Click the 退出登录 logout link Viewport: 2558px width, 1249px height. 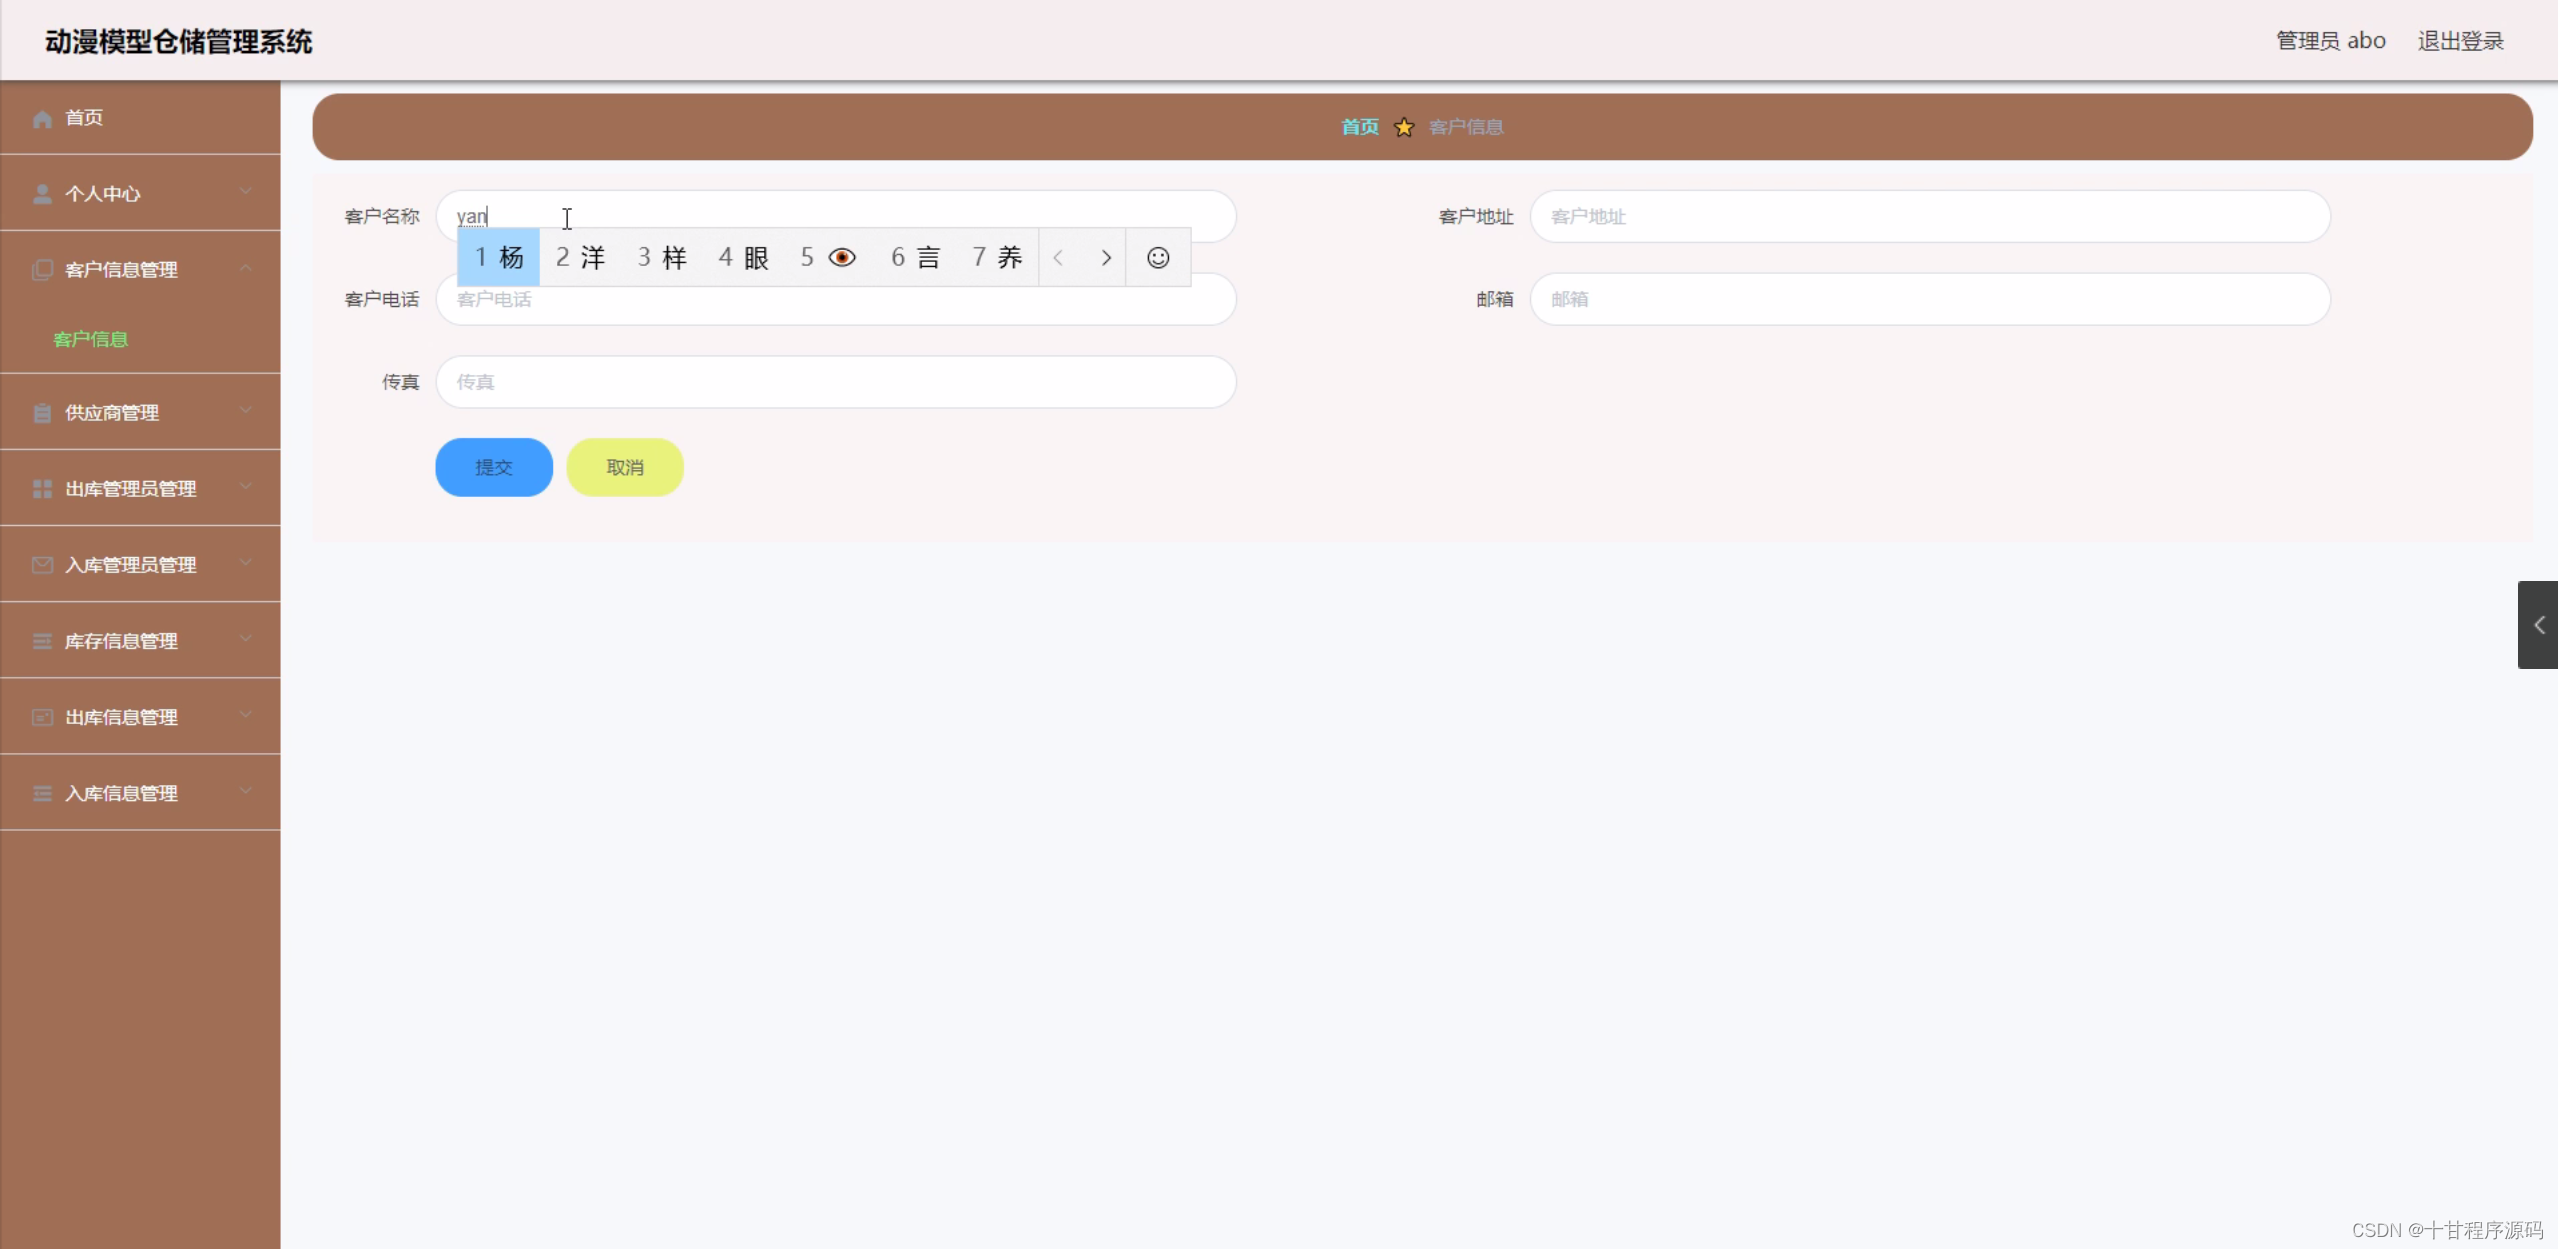point(2460,41)
